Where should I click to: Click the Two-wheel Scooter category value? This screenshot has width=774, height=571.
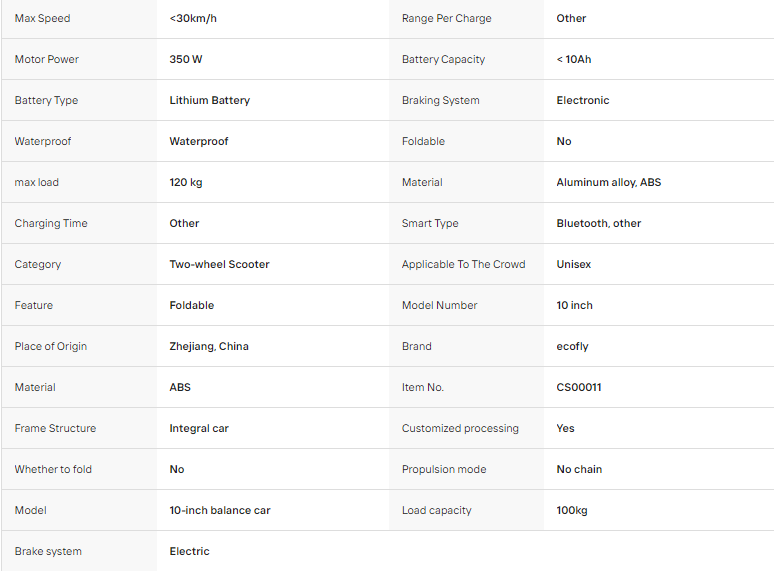point(219,264)
